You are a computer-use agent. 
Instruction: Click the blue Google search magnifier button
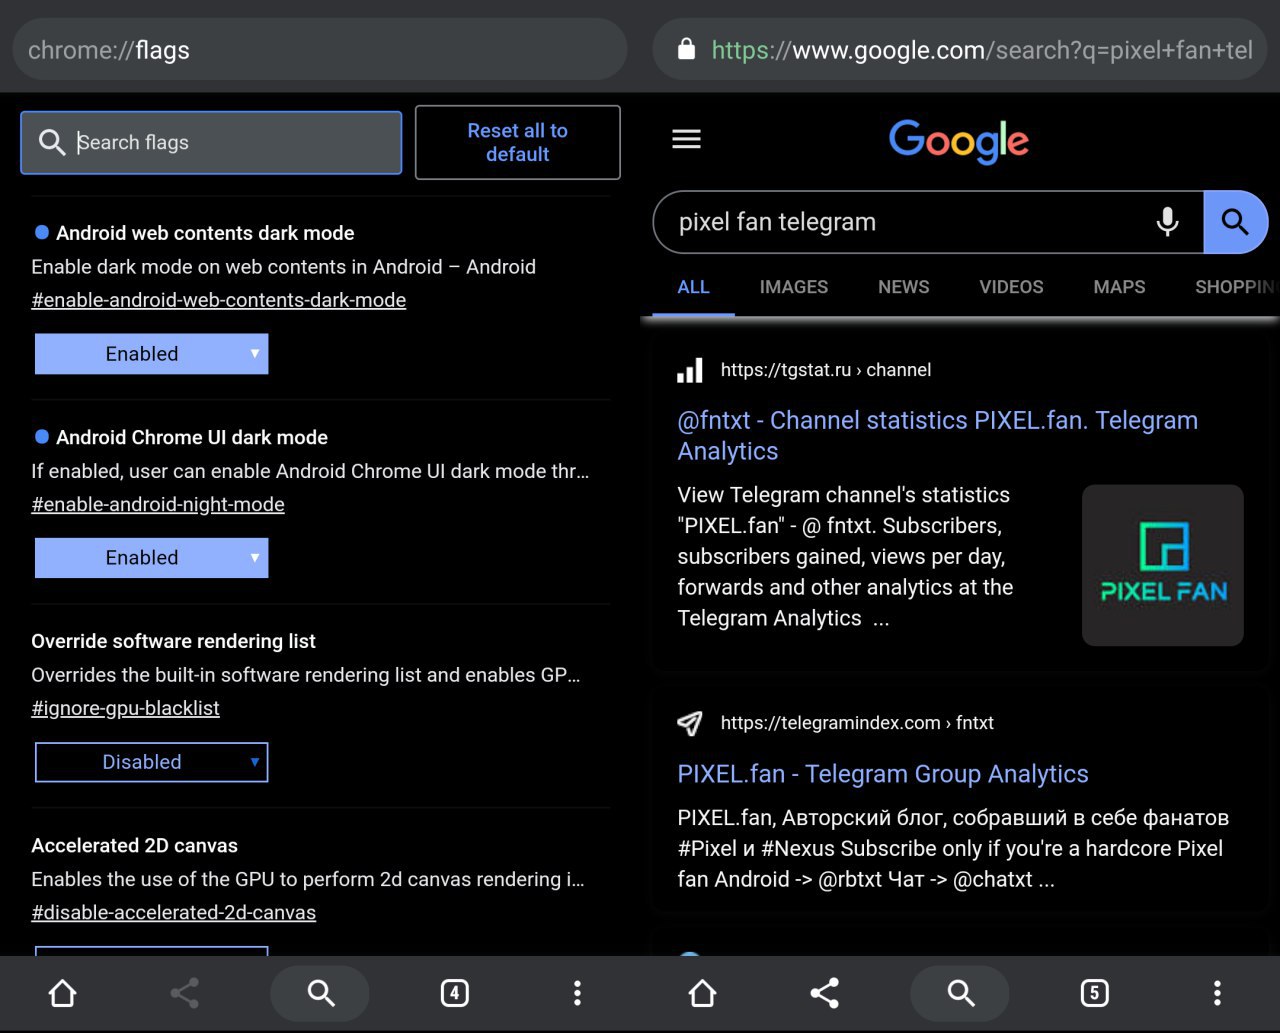[x=1235, y=222]
